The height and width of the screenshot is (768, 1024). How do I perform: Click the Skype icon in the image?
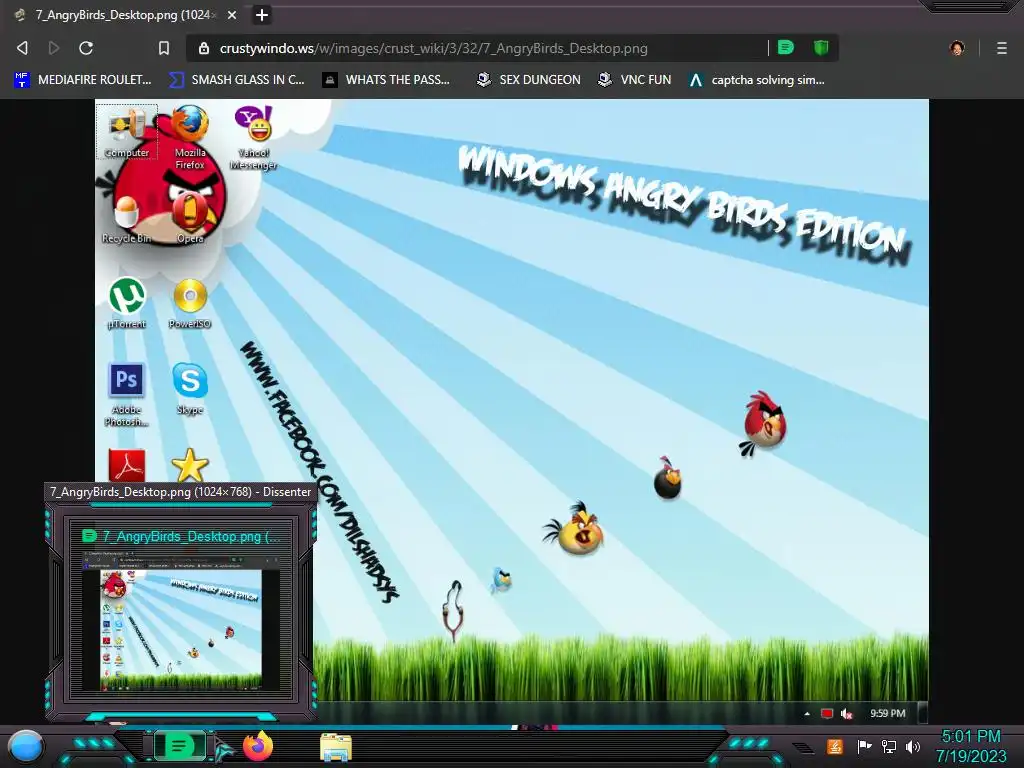(x=190, y=389)
